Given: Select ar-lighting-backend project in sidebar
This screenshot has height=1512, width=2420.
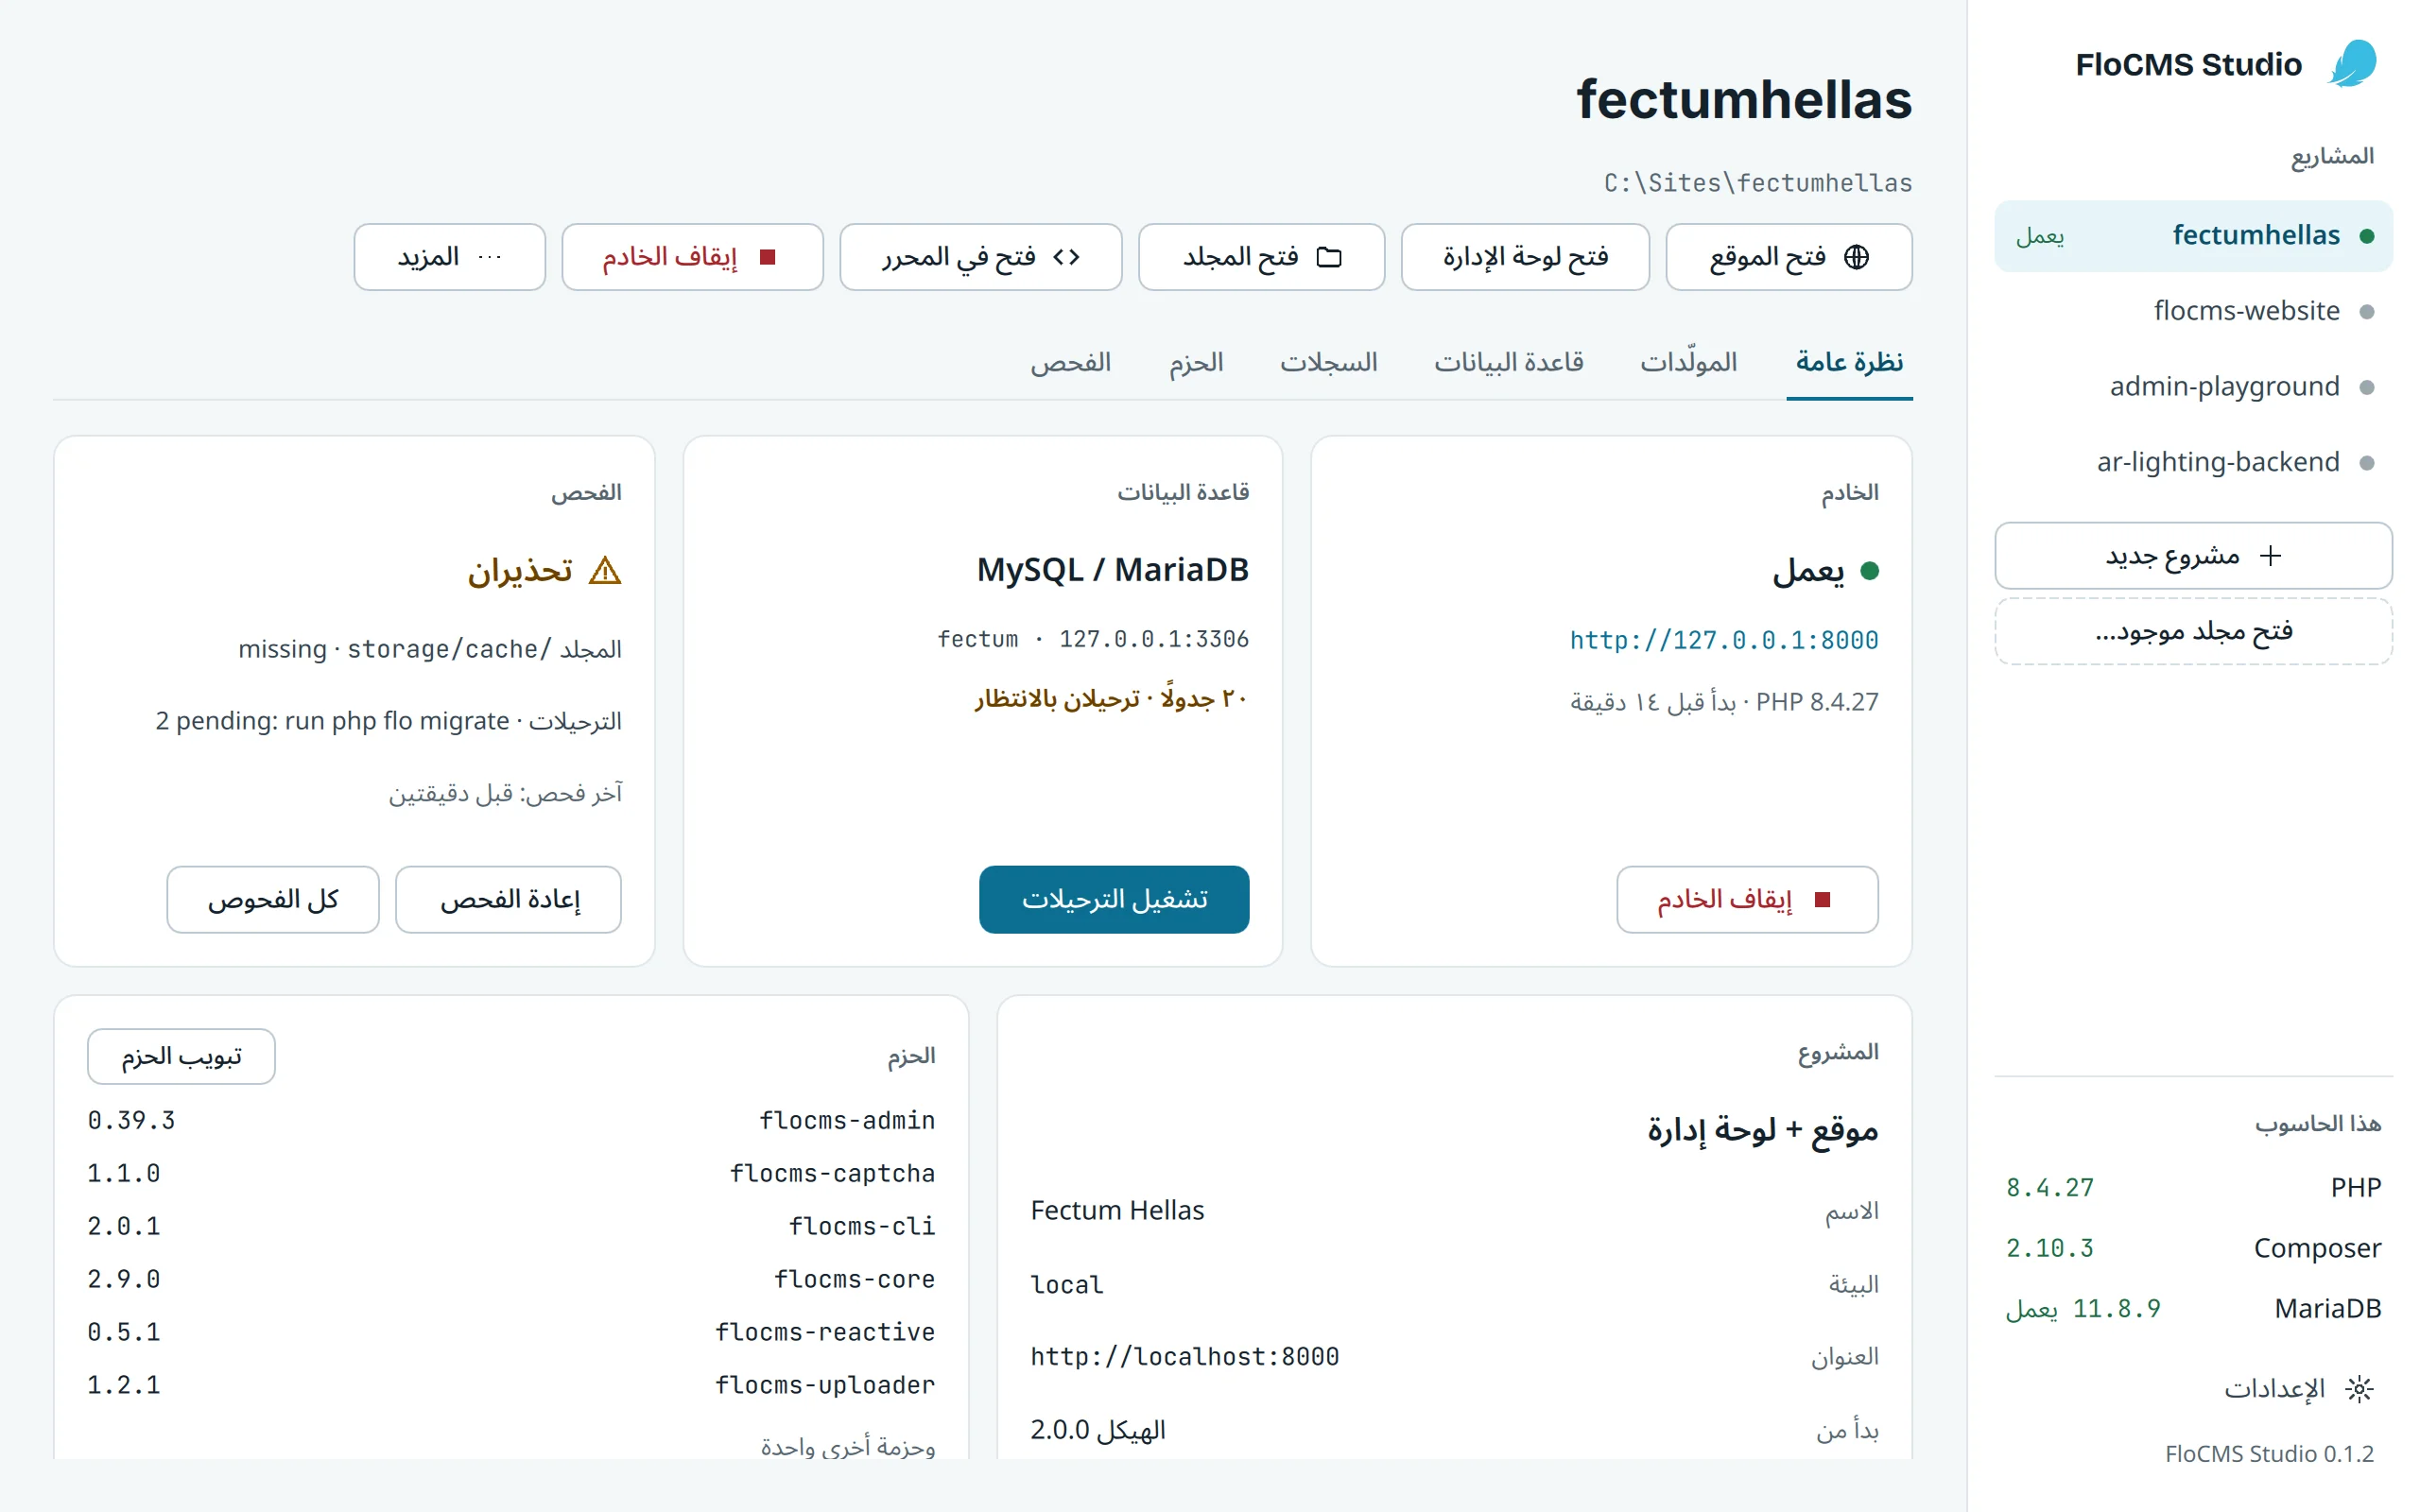Looking at the screenshot, I should 2193,462.
